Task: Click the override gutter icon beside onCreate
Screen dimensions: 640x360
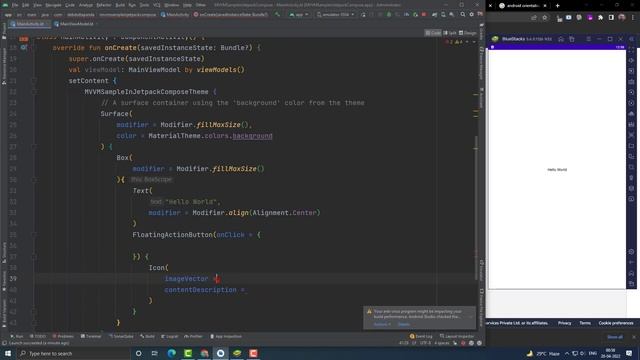Action: 24,48
